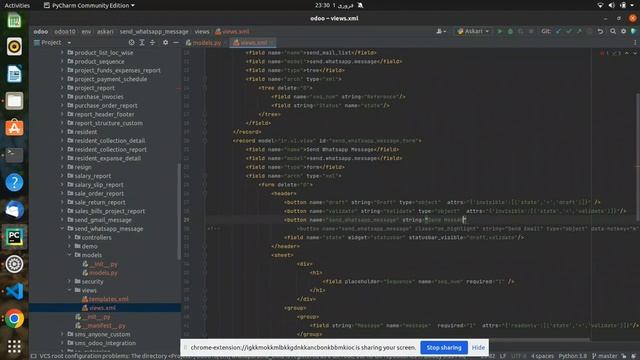Screen dimensions: 640x360
Task: Expand the product_list_loc_wise folder
Action: 62,53
